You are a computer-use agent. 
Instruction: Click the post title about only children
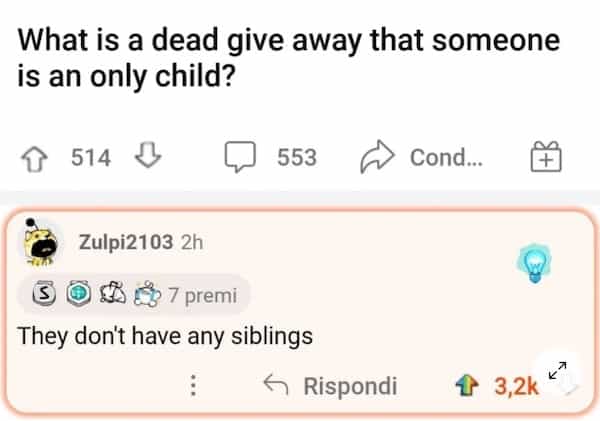pyautogui.click(x=288, y=56)
